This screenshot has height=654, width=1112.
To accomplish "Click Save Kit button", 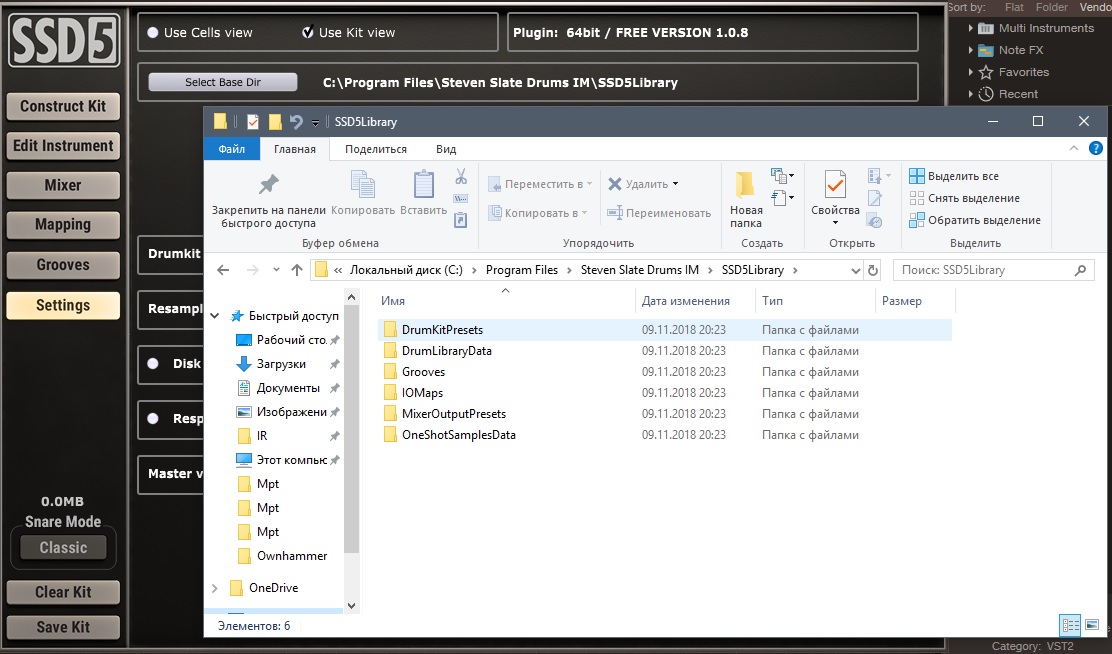I will point(63,628).
